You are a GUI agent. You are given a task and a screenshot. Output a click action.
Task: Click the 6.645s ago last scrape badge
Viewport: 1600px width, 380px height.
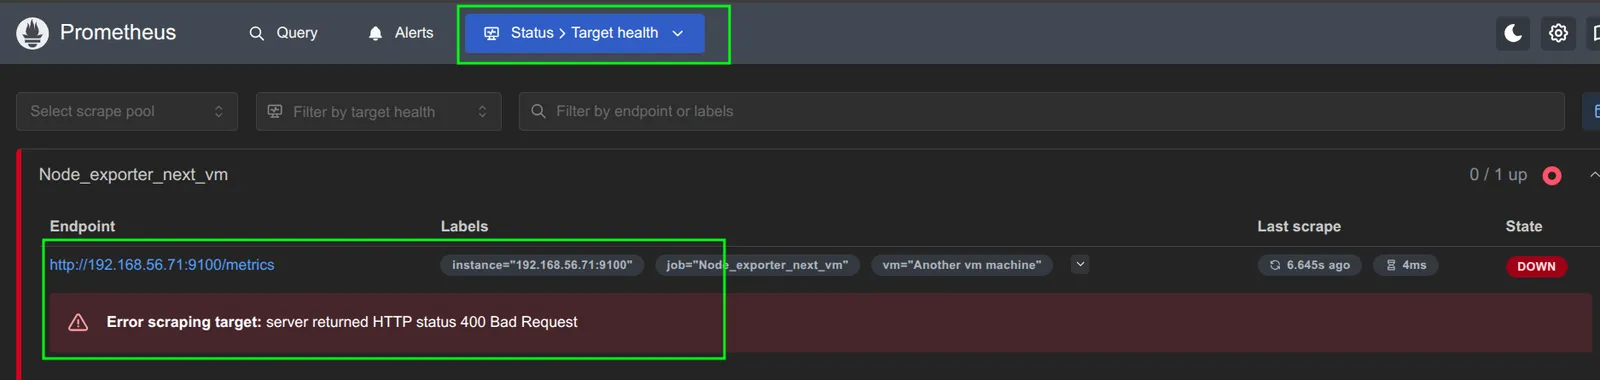click(x=1309, y=265)
